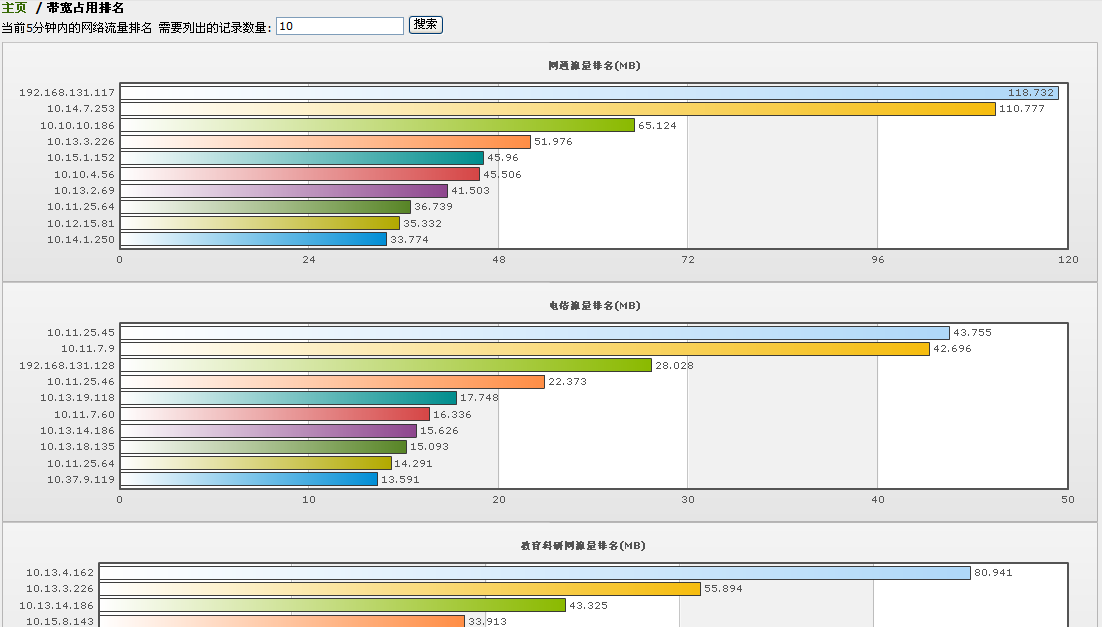Click the 10.11.7.60 red bar

coord(274,414)
